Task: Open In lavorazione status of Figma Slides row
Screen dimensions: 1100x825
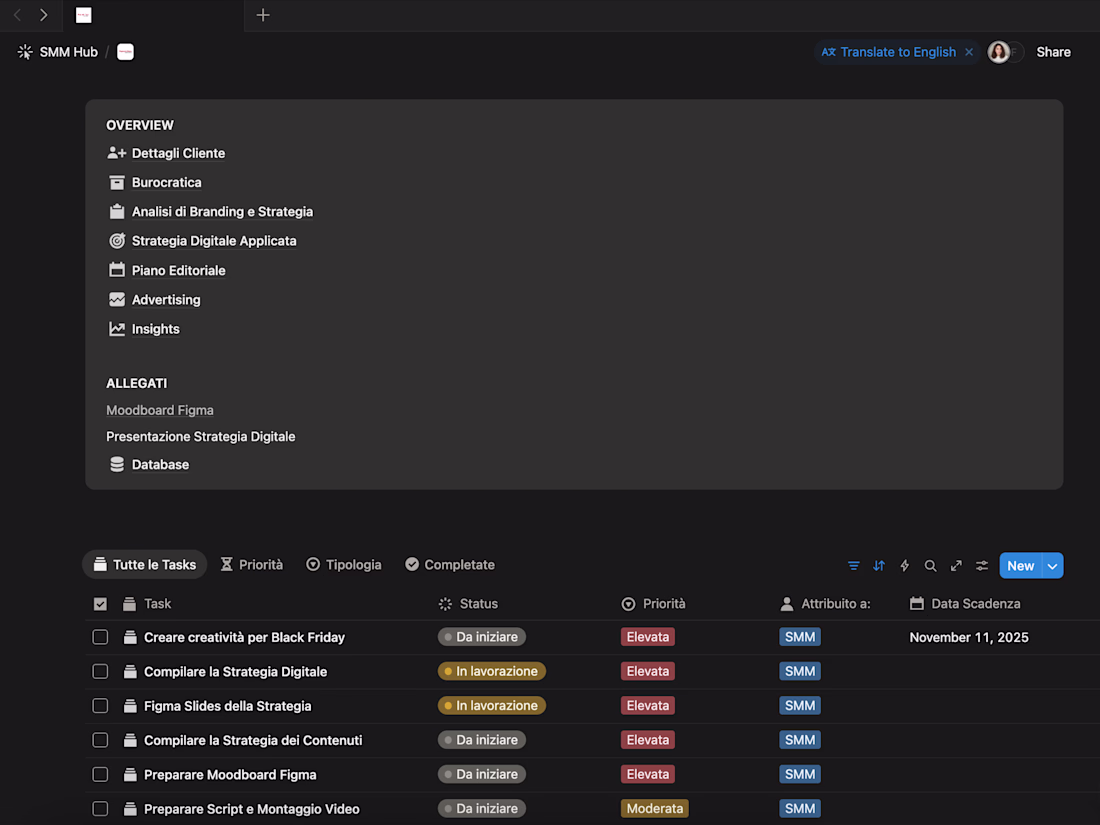Action: (x=492, y=706)
